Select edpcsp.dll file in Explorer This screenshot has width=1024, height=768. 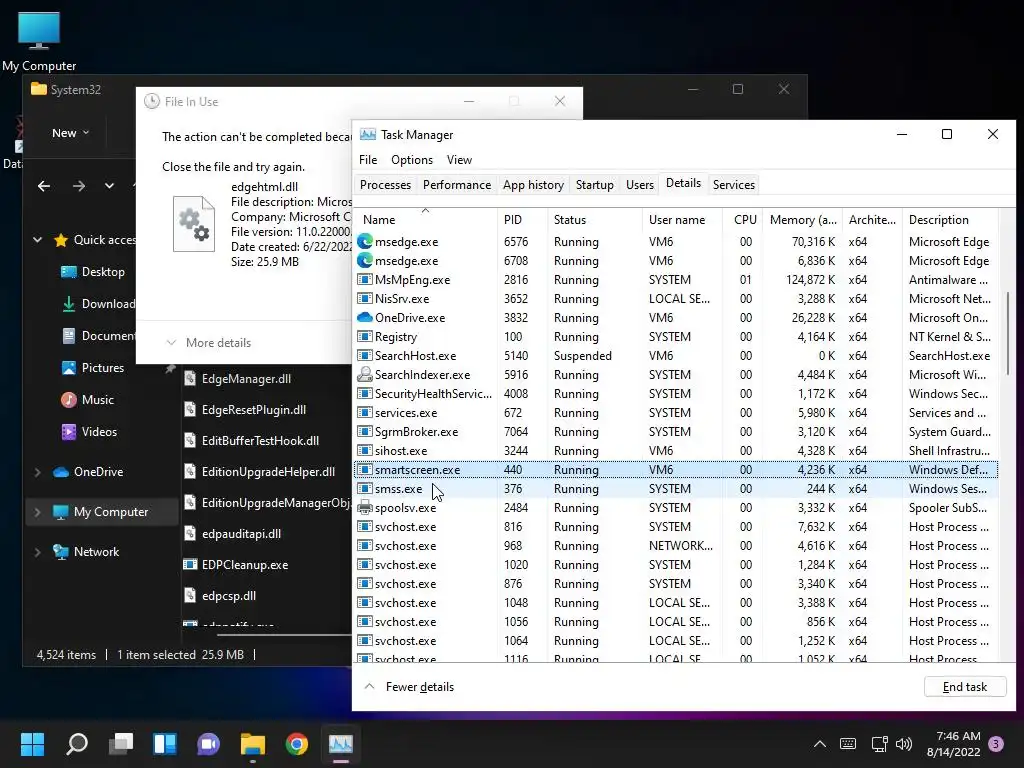point(220,596)
